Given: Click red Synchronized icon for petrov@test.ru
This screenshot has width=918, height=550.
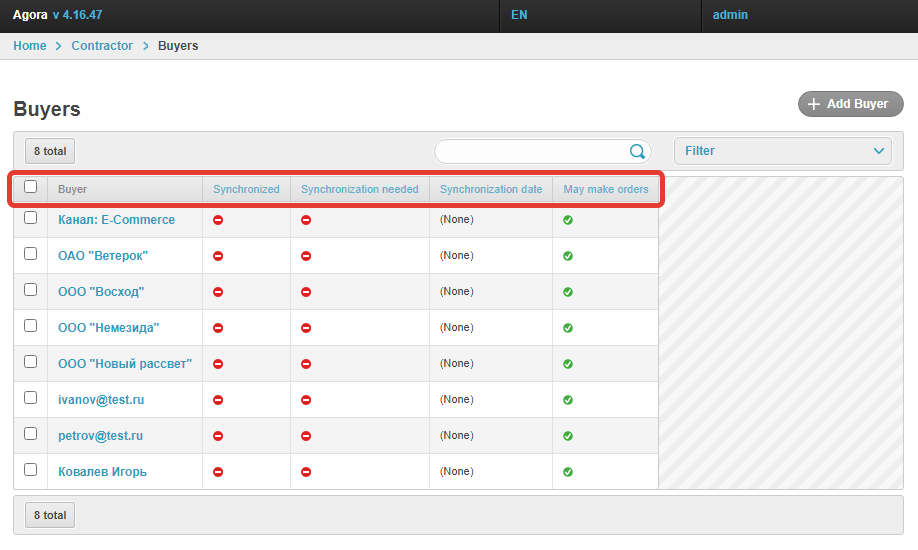Looking at the screenshot, I should [x=218, y=436].
